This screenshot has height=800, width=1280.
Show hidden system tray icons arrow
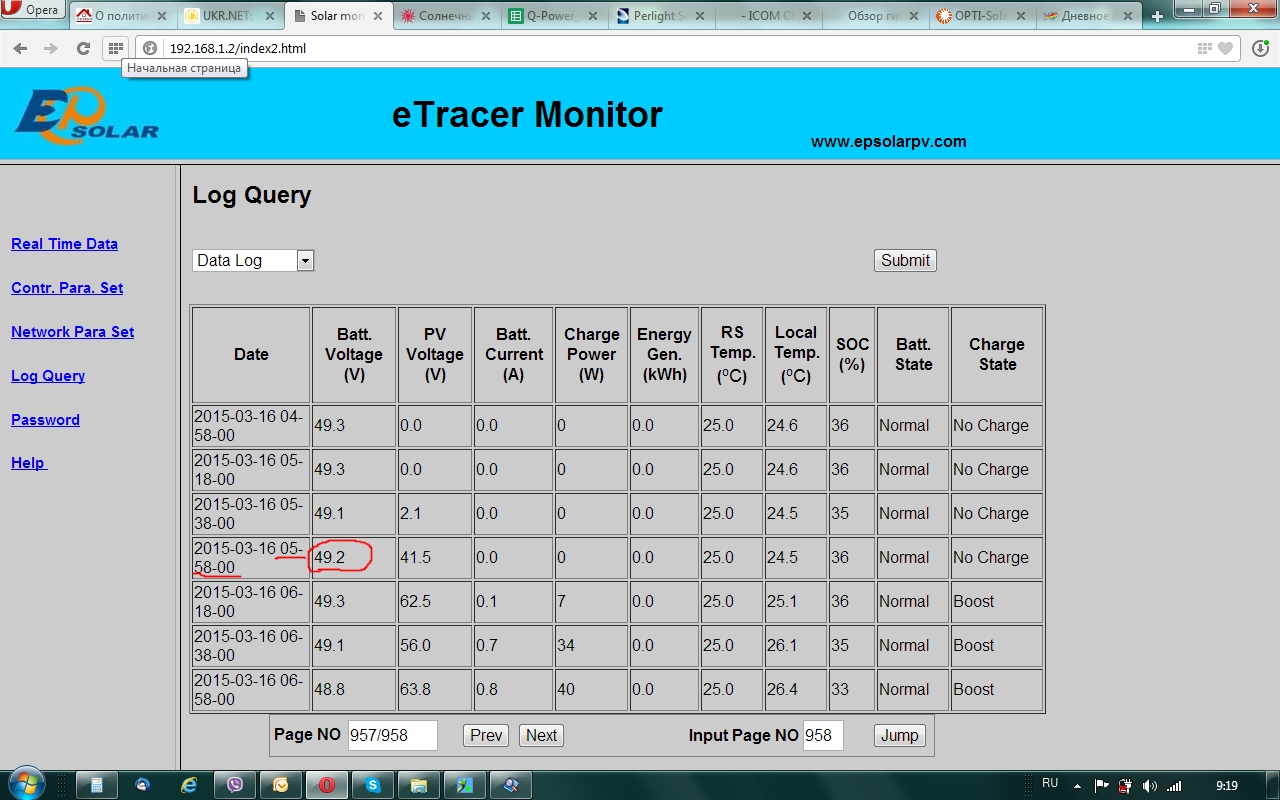point(1078,786)
